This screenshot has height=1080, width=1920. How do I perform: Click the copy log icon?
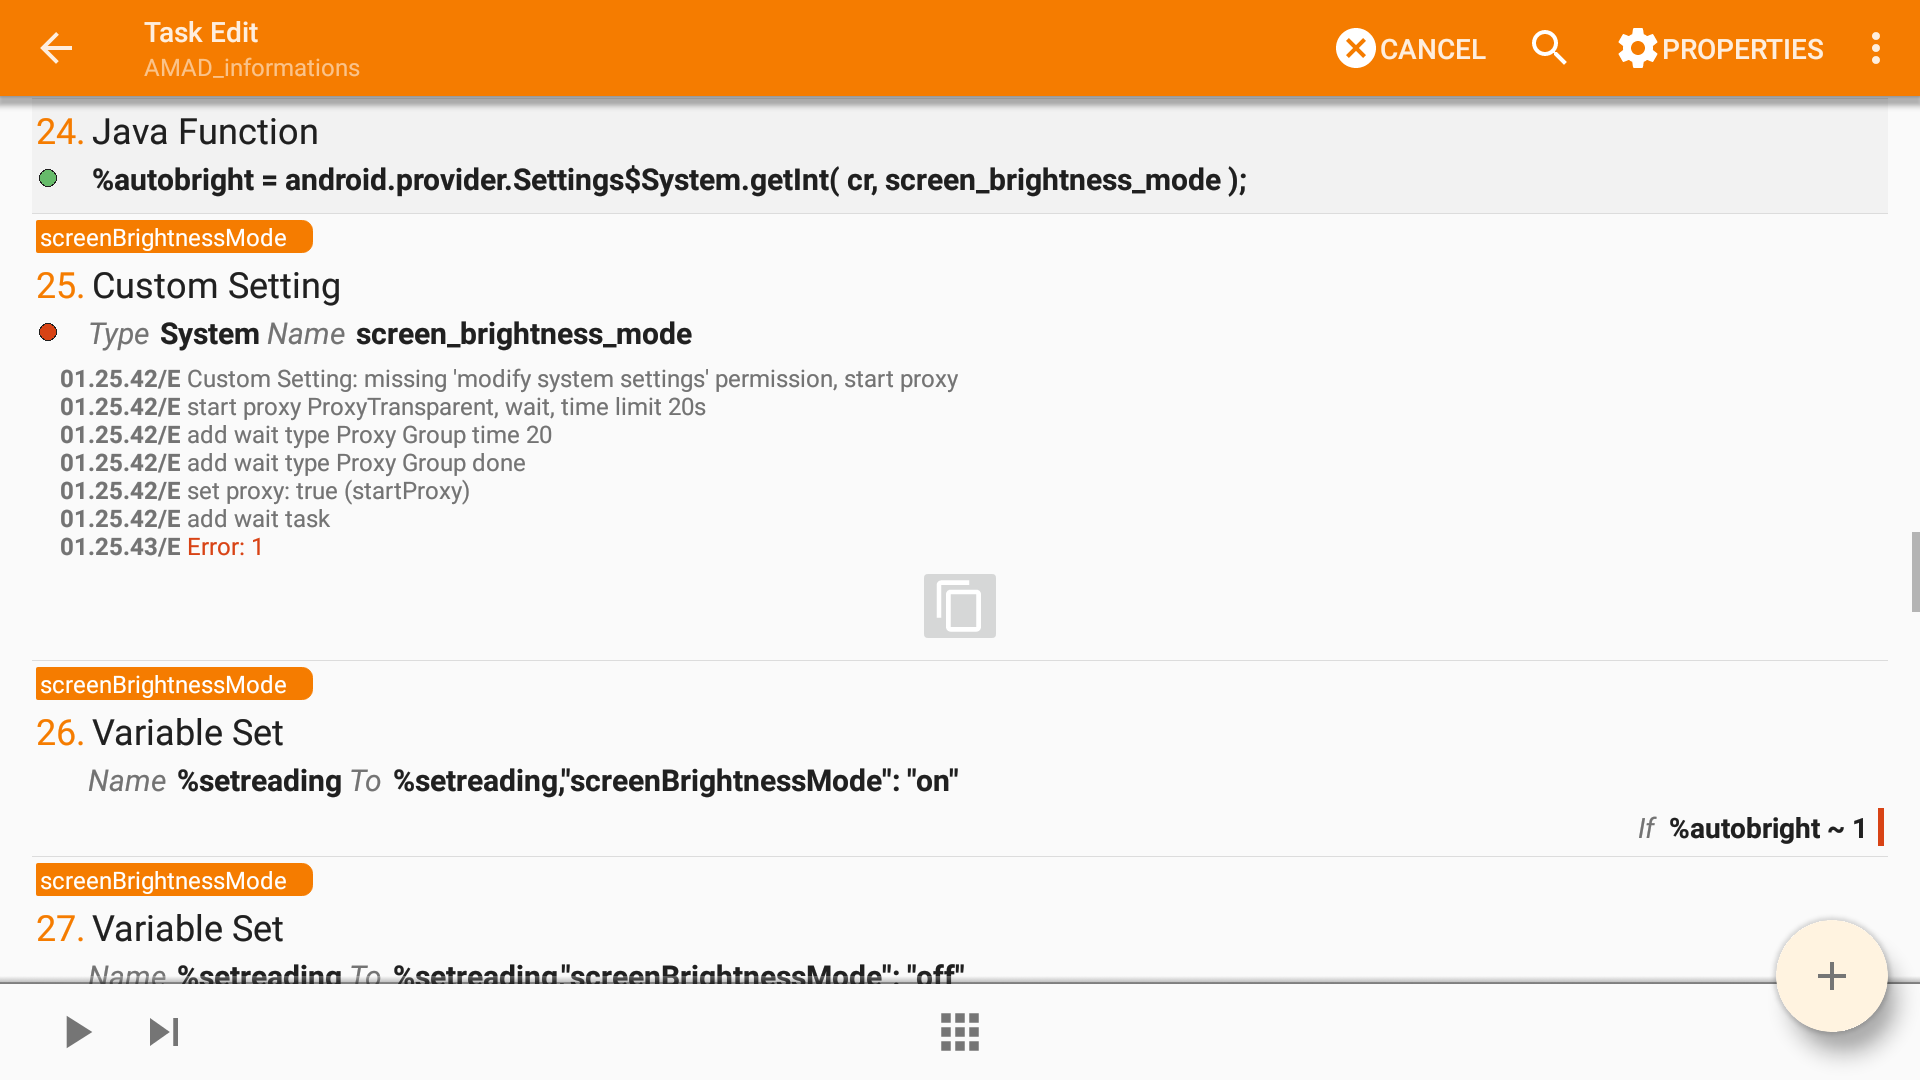pos(959,606)
